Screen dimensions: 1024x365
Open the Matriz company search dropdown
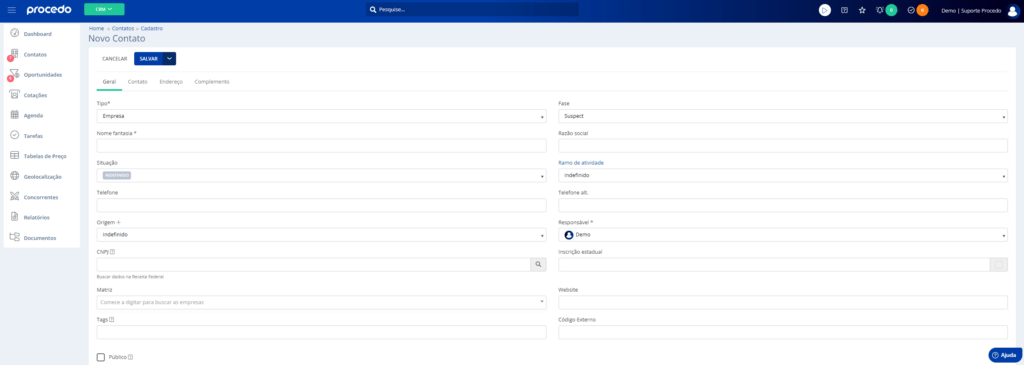click(321, 302)
